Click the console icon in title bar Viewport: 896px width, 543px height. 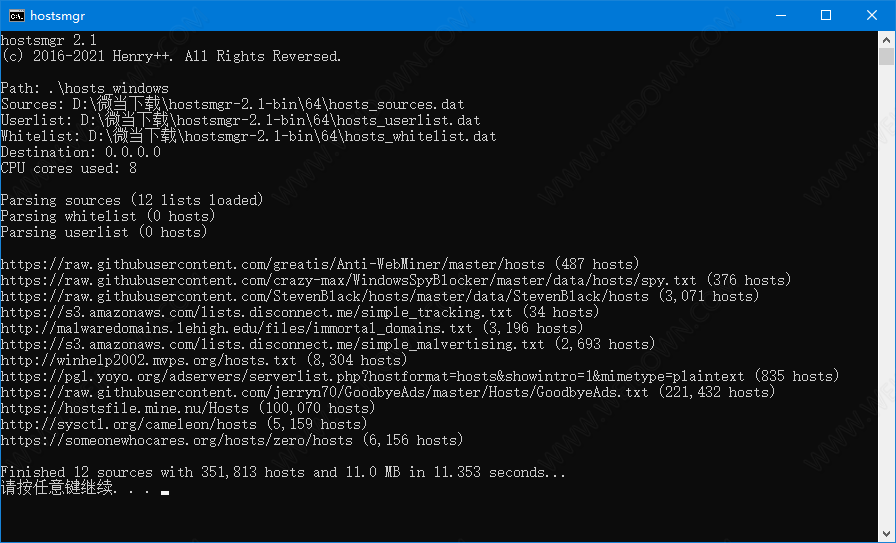coord(17,15)
